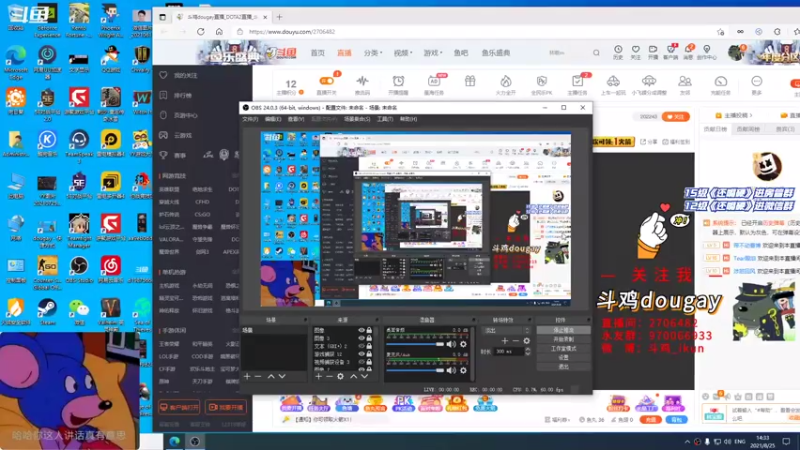Open 历史 history icon in Douyu header
The image size is (800, 450).
click(x=618, y=52)
